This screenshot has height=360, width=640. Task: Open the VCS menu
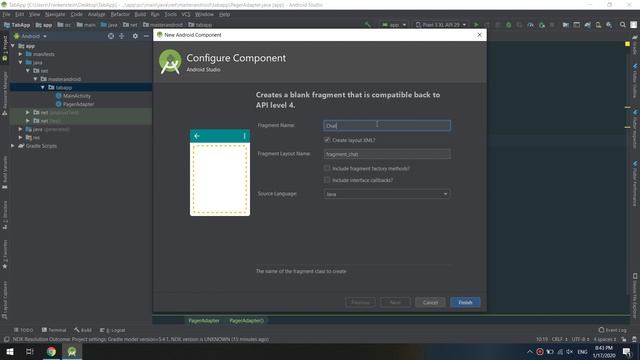click(x=186, y=14)
